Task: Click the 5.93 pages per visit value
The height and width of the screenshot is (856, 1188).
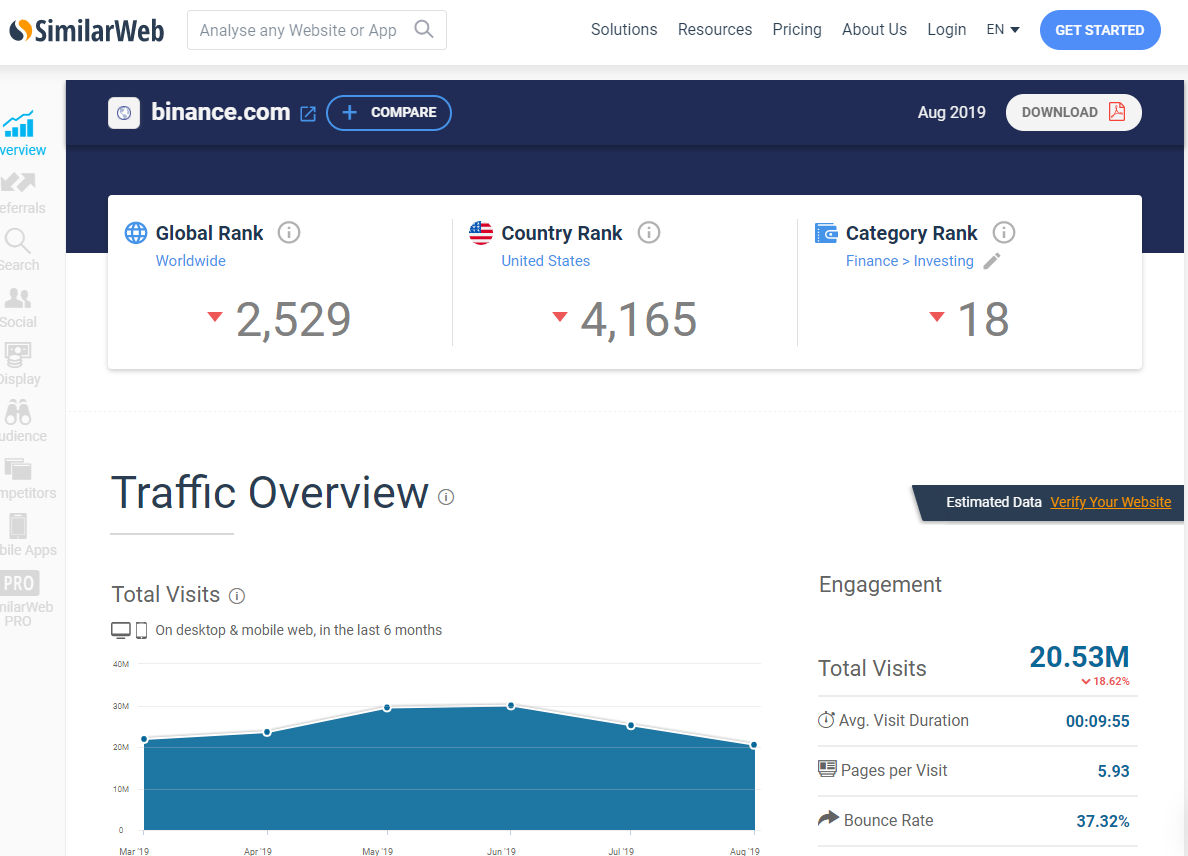Action: (x=1114, y=771)
